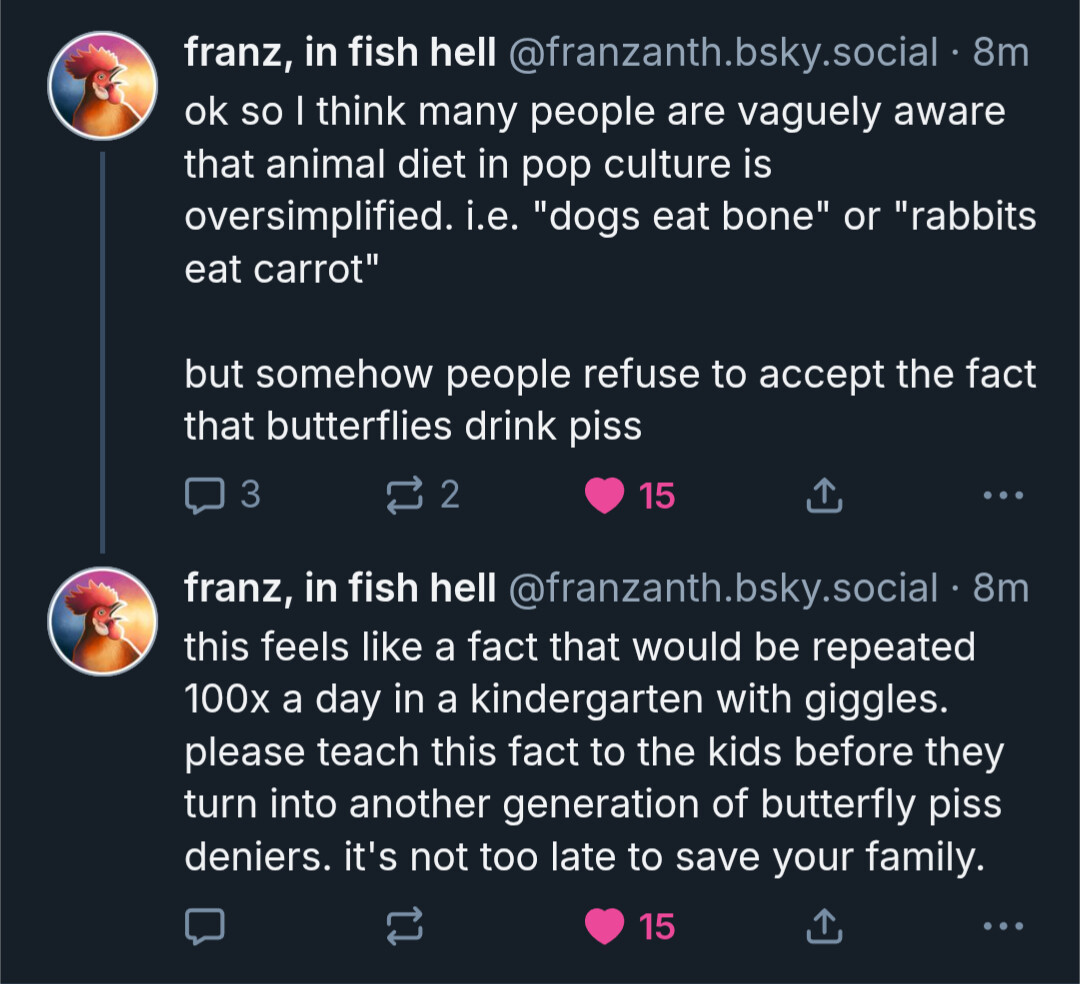
Task: Open rooster avatar on the second post
Action: [x=103, y=623]
